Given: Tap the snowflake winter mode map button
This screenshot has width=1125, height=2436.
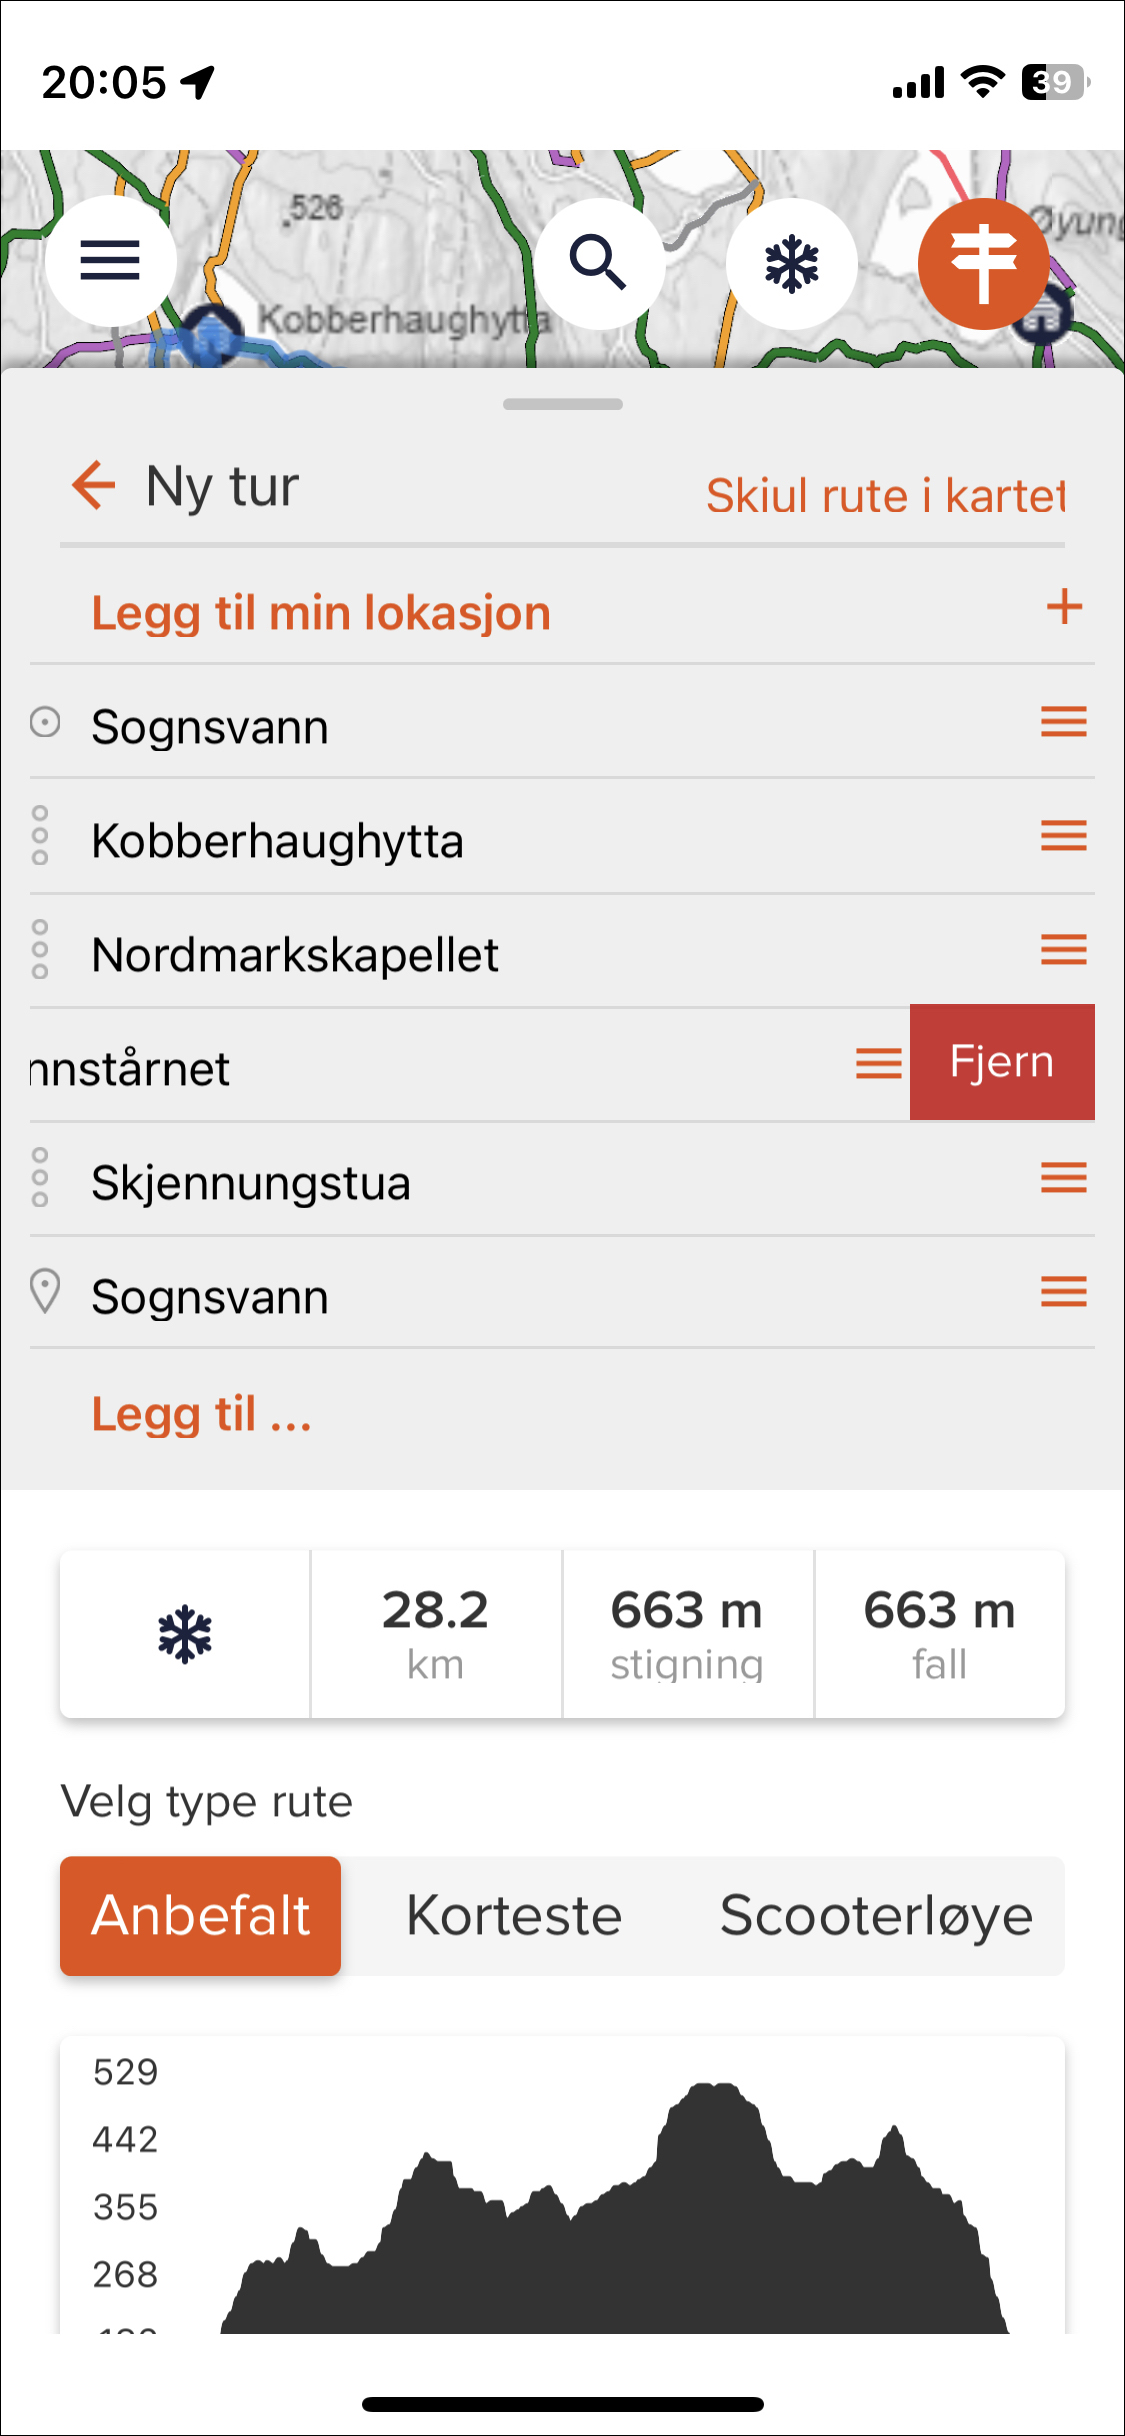Looking at the screenshot, I should [791, 263].
